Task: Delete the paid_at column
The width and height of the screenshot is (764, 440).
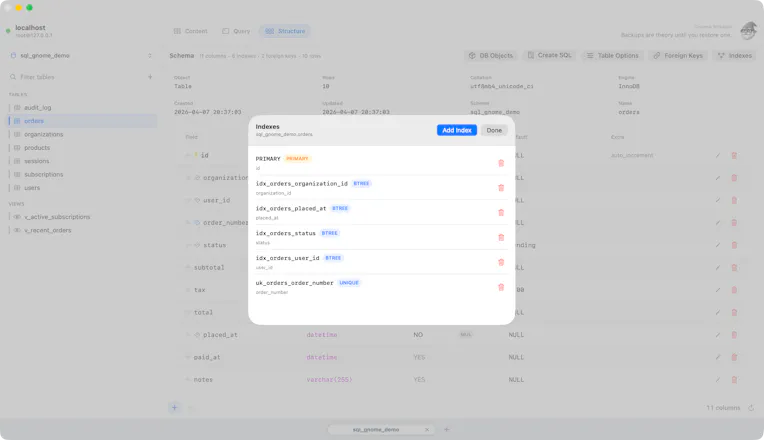Action: click(734, 357)
